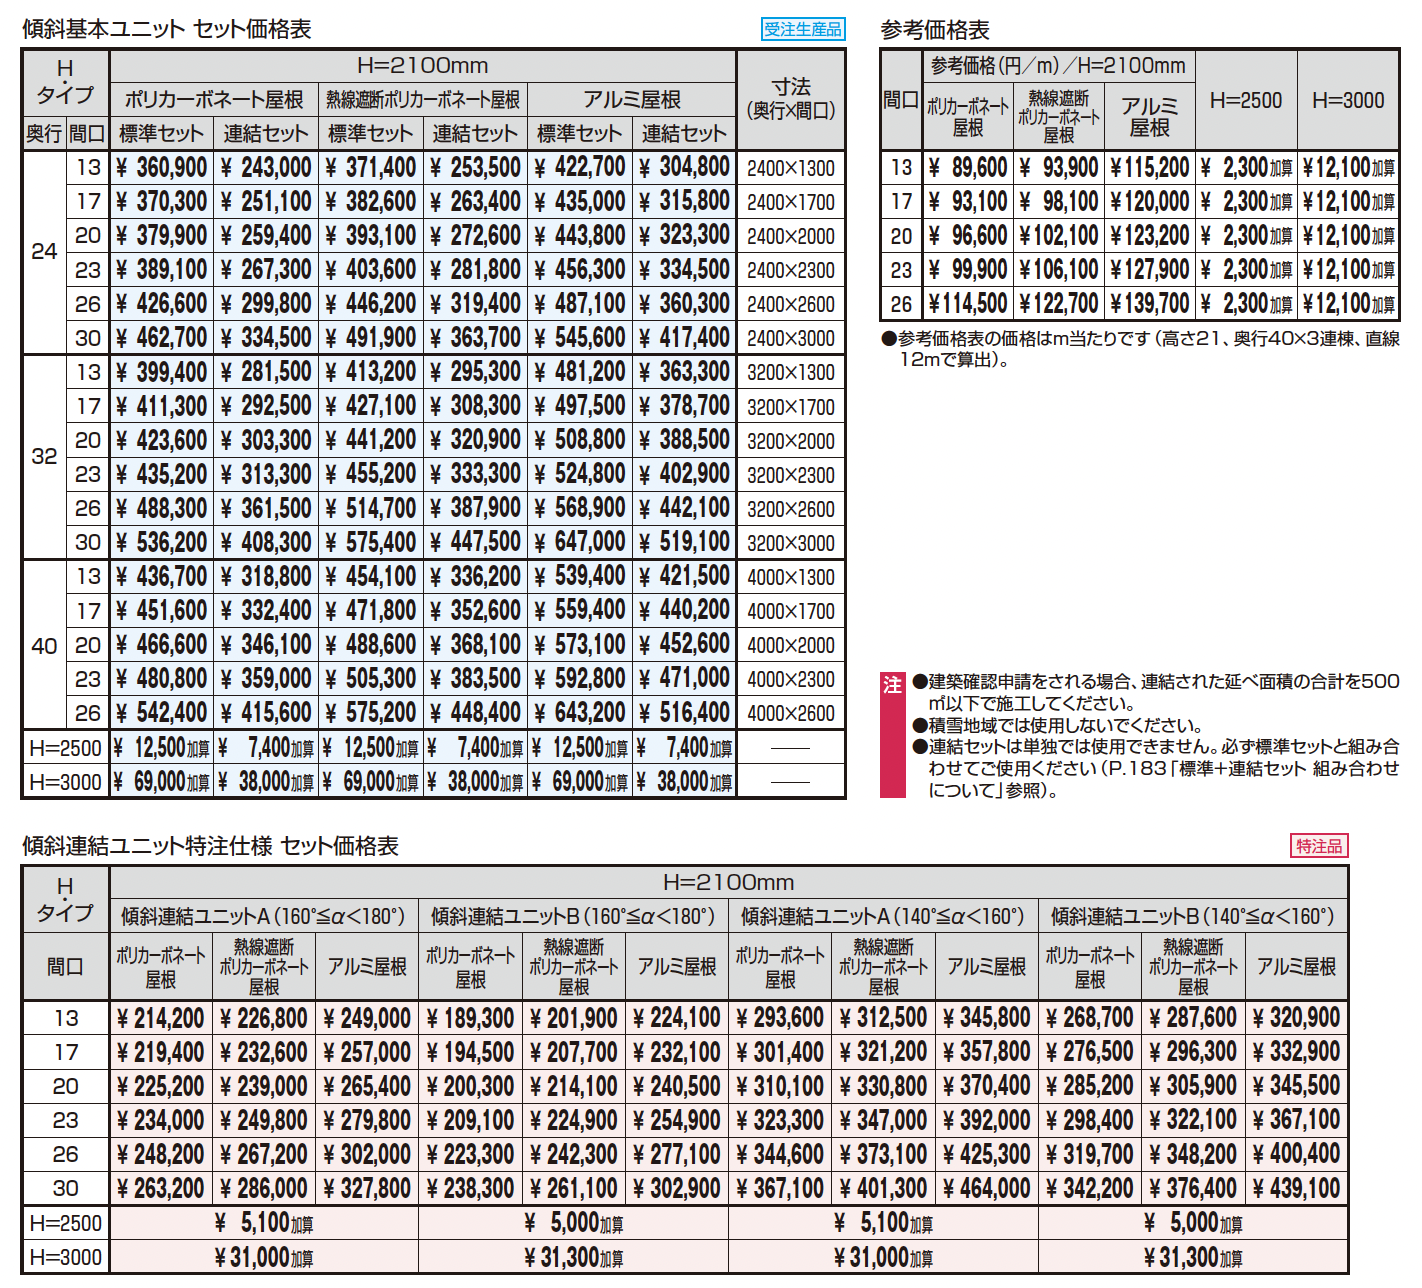Click the price ¥ 304,800 cell
This screenshot has width=1422, height=1288.
(685, 167)
